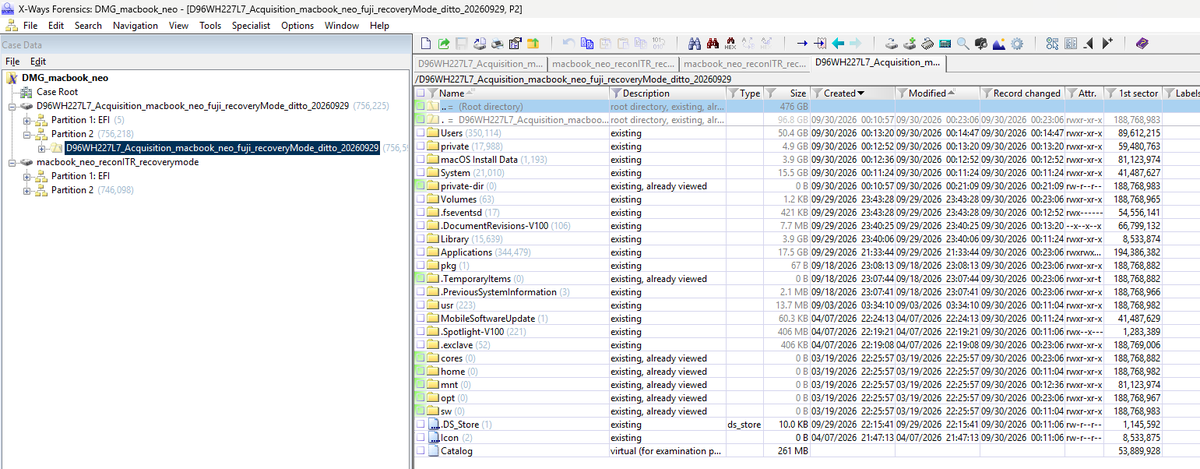This screenshot has height=469, width=1200.
Task: Click the filter funnel on Modified column
Action: tap(903, 93)
